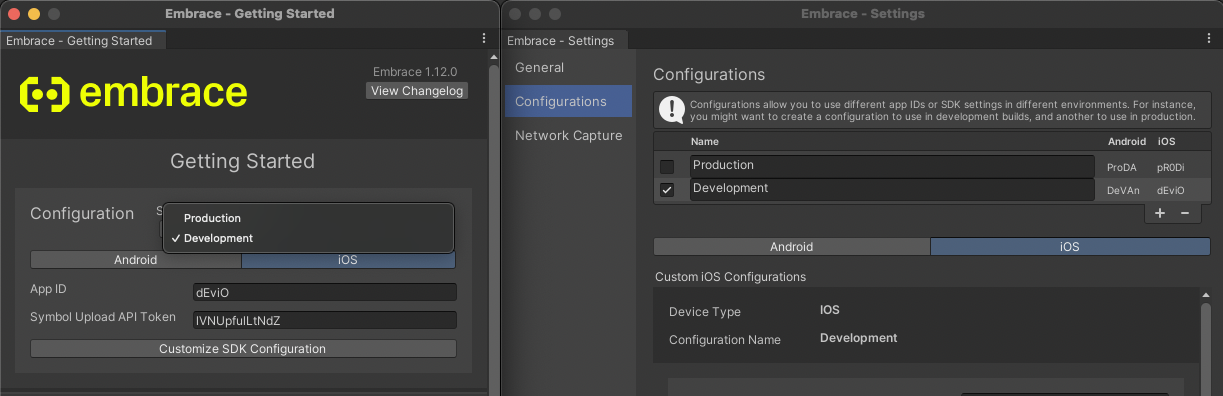Click the DeVAn Android ID cell
Viewport: 1223px width, 396px height.
click(1123, 190)
